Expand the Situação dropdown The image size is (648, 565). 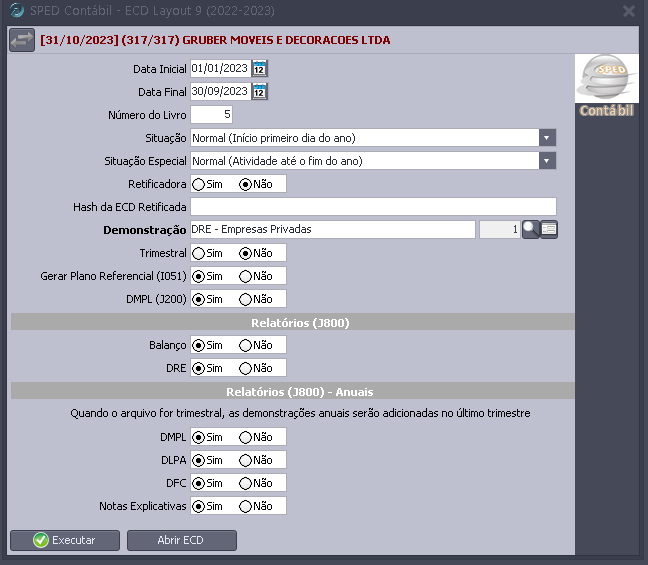click(x=547, y=138)
